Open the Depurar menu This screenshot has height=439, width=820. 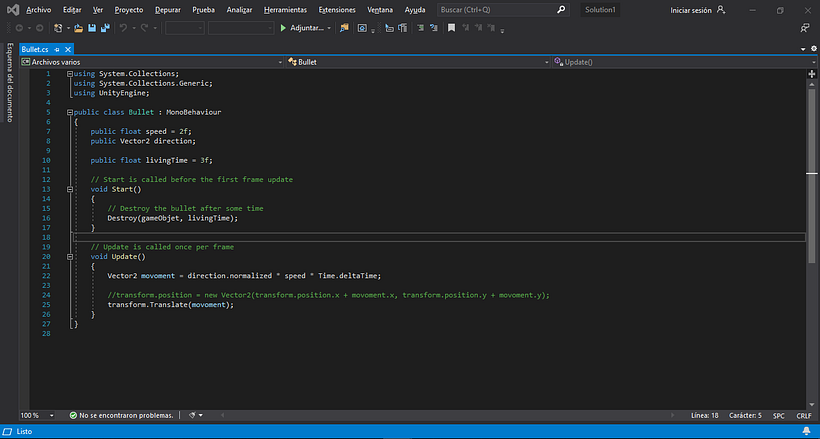[x=168, y=9]
